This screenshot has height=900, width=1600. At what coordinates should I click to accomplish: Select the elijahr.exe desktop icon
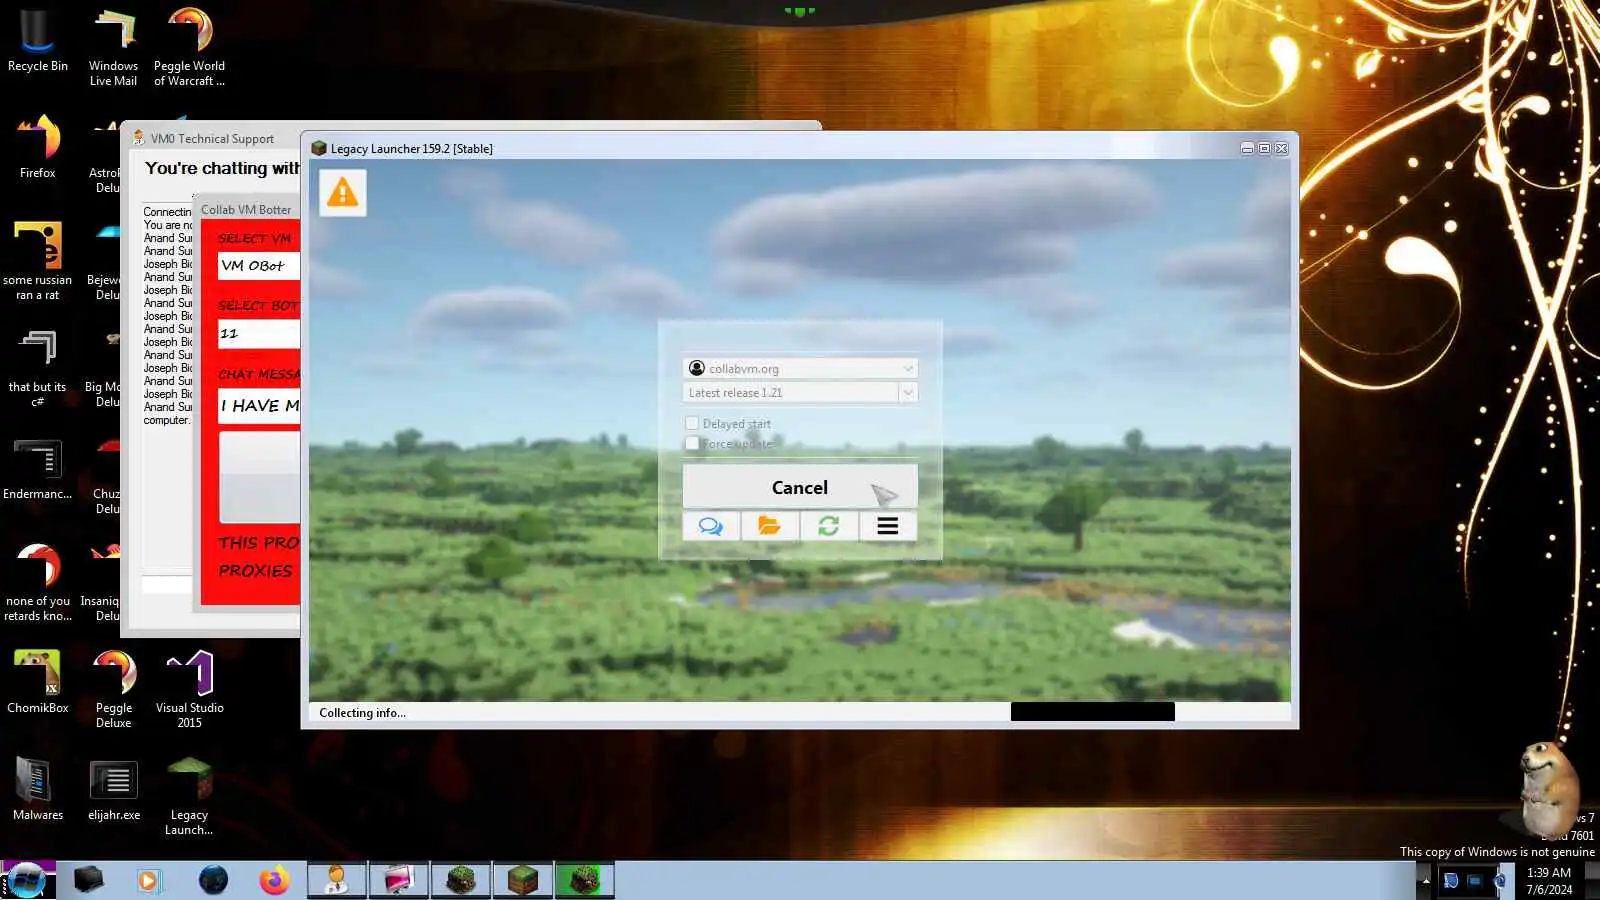(113, 789)
